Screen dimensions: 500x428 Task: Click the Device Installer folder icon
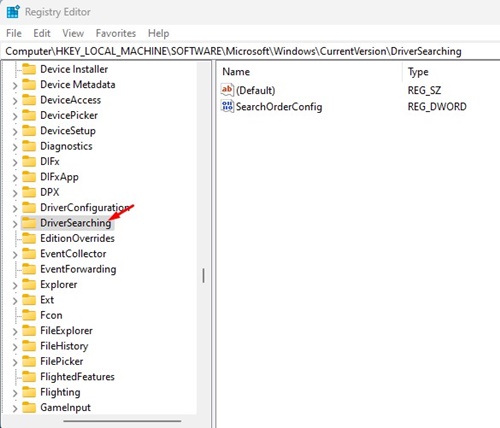coord(29,69)
